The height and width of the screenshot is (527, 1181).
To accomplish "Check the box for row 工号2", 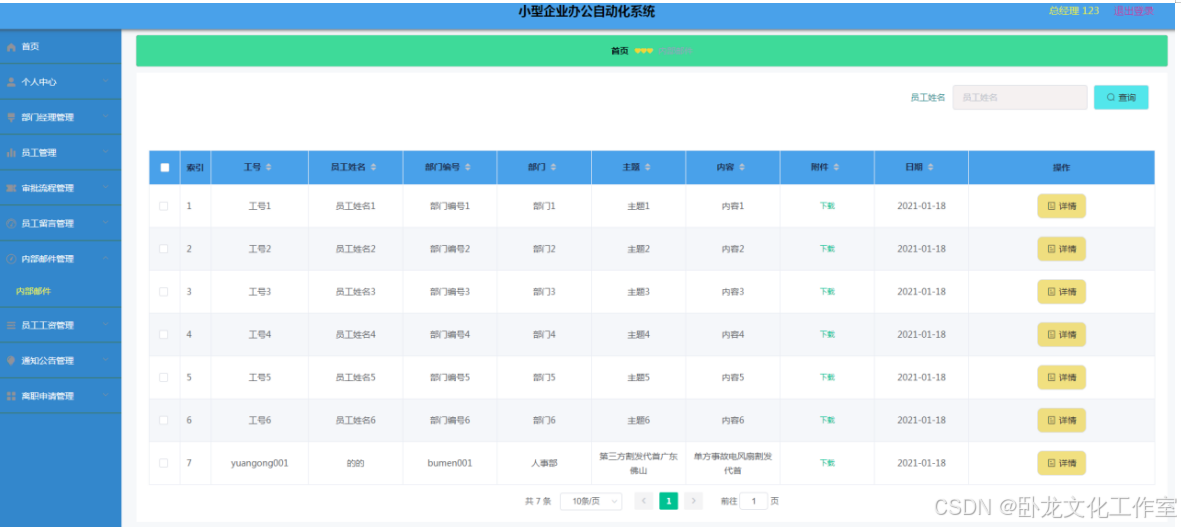I will (163, 248).
